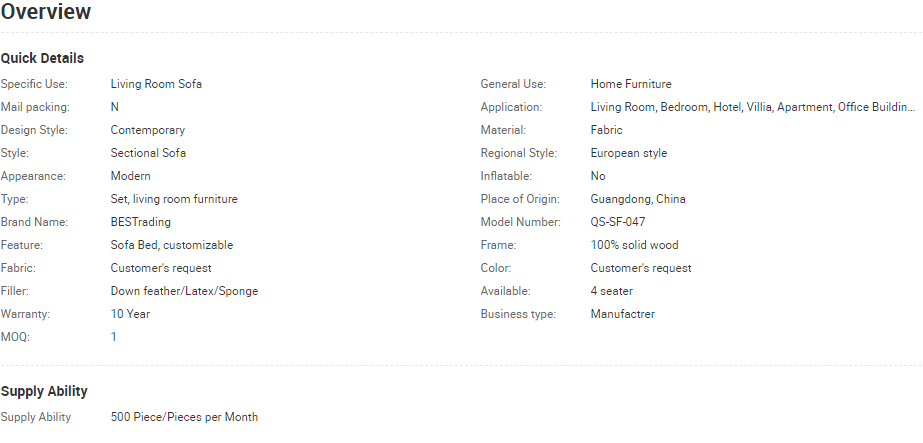
Task: Click the 'European style' regional style value
Action: click(x=629, y=153)
